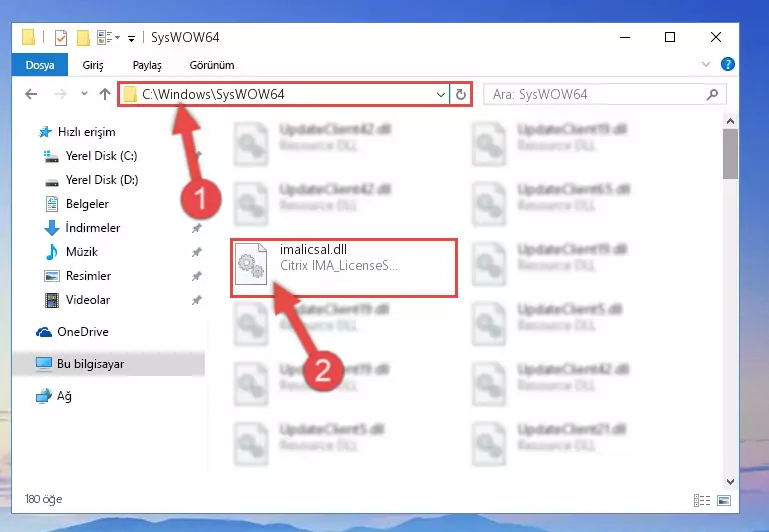Click the Videolar film icon
Screen dimensions: 769x532
[51, 300]
